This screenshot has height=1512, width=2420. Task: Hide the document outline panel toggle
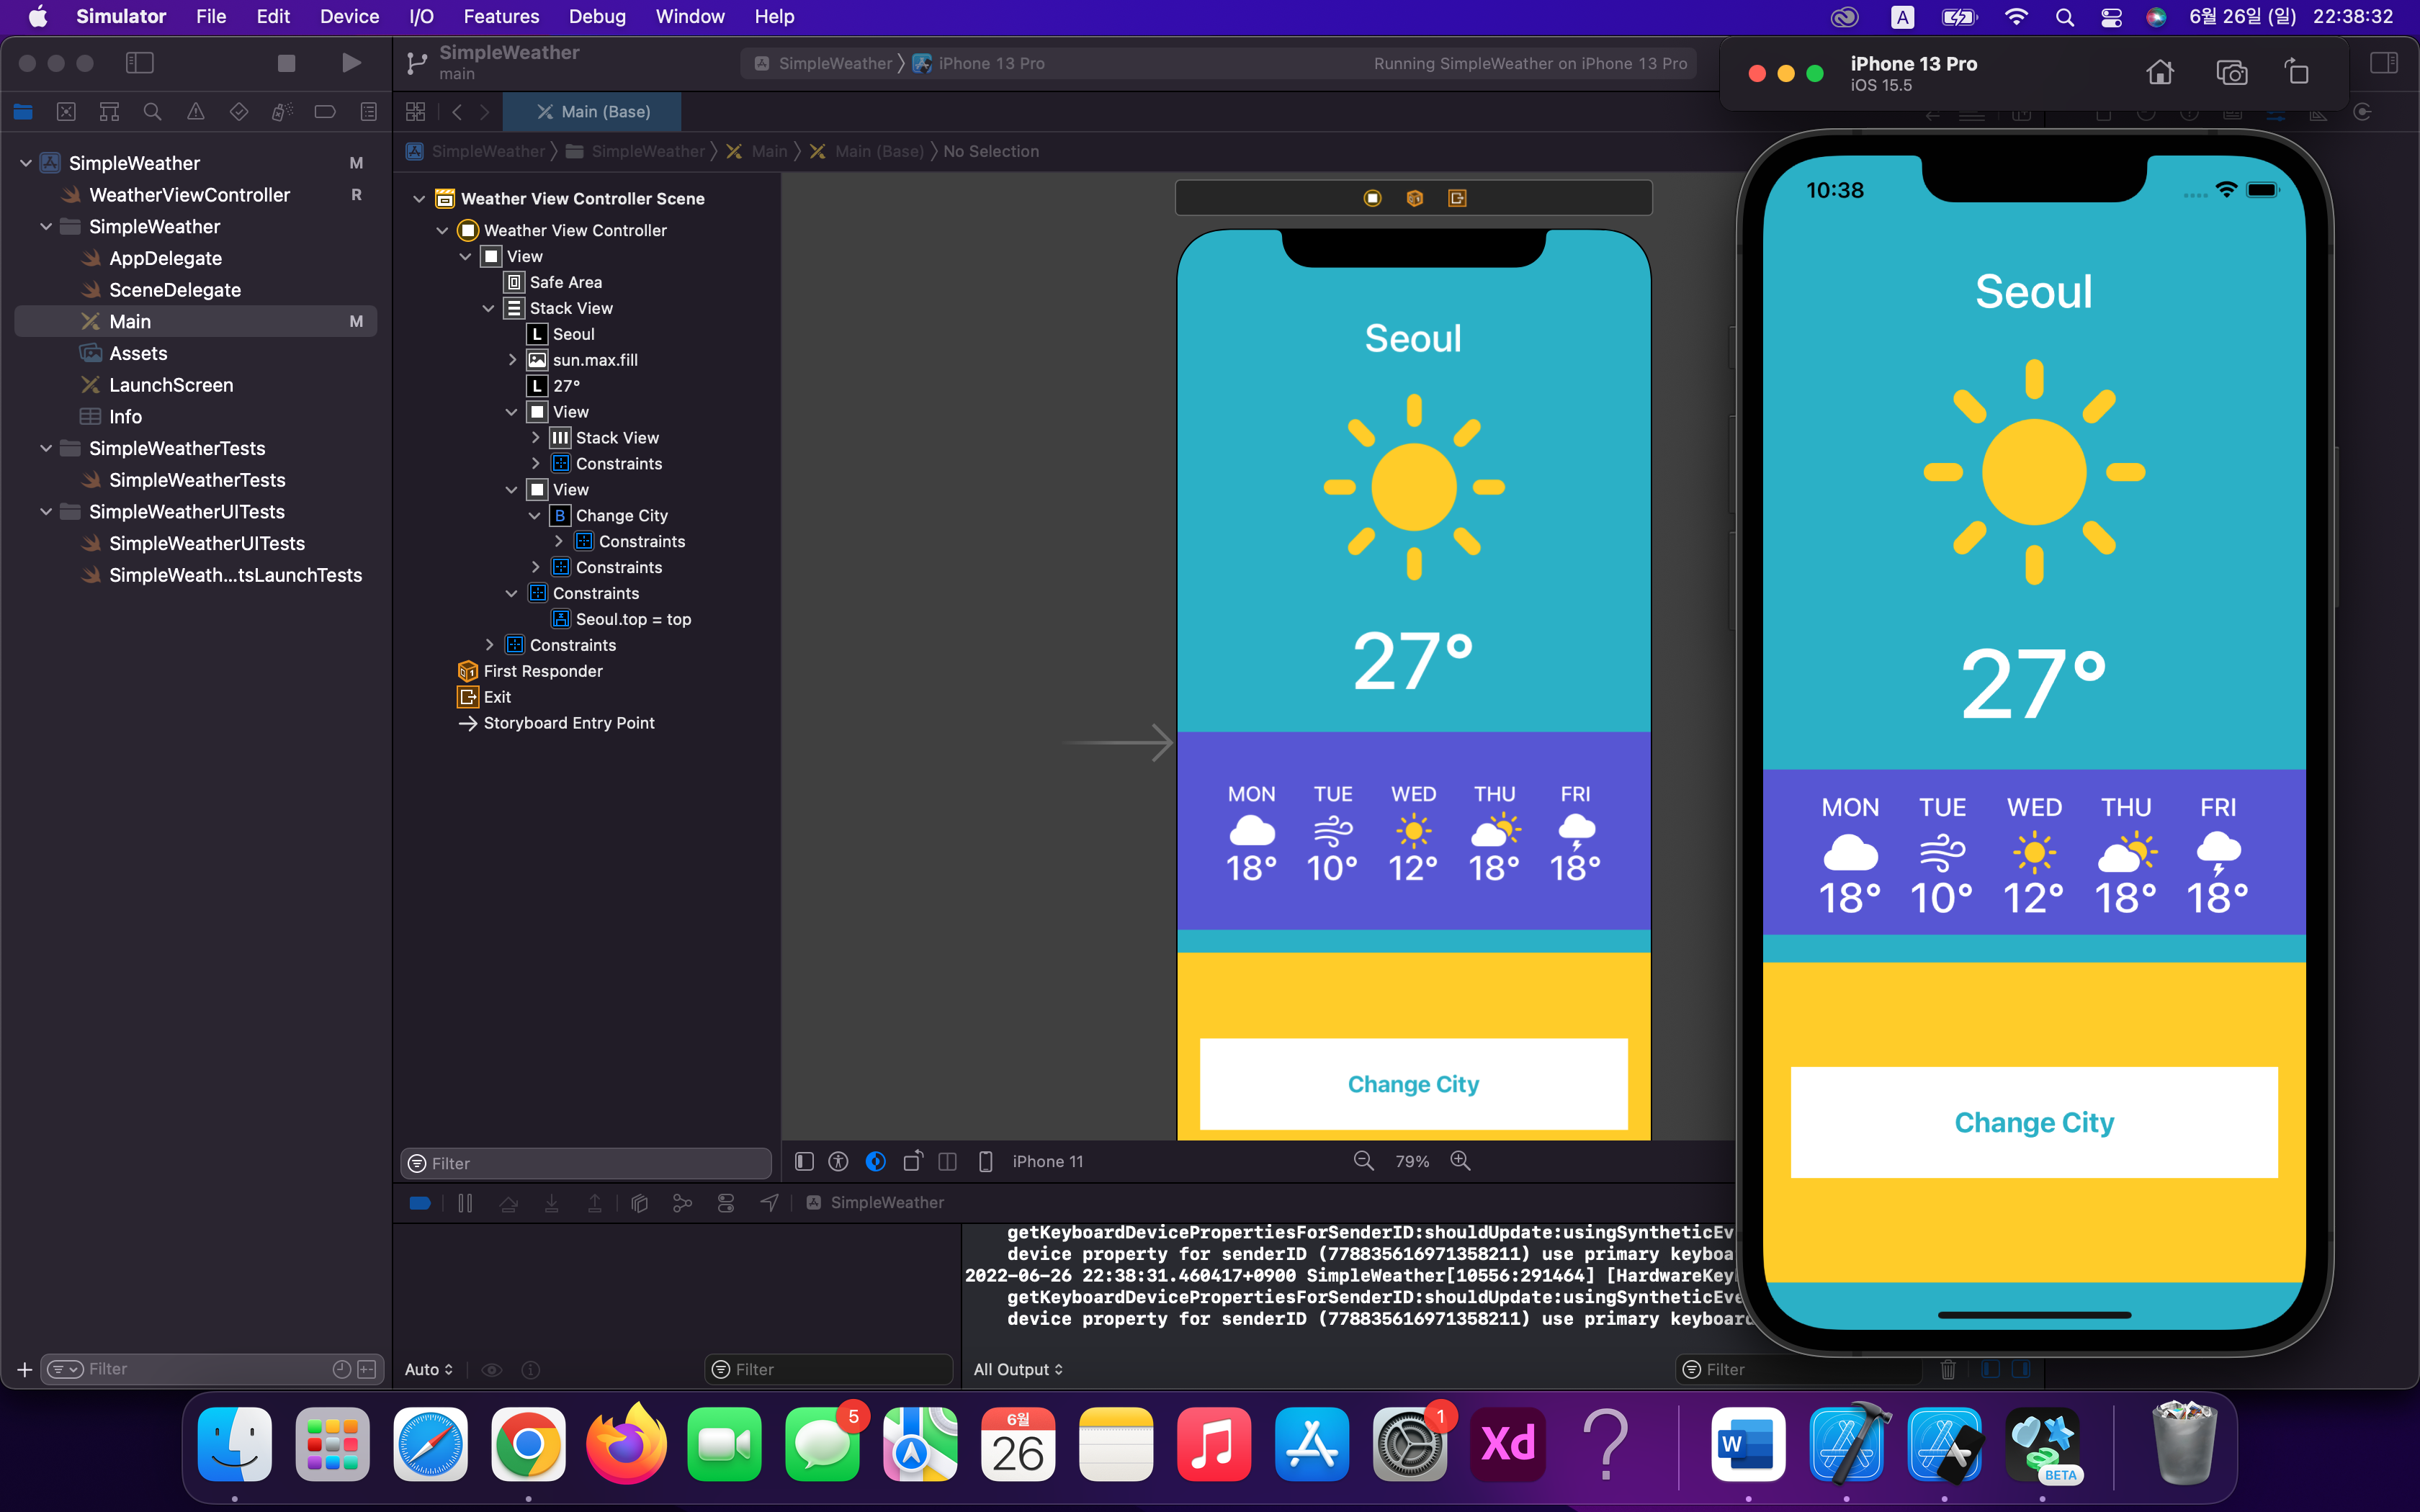[804, 1161]
